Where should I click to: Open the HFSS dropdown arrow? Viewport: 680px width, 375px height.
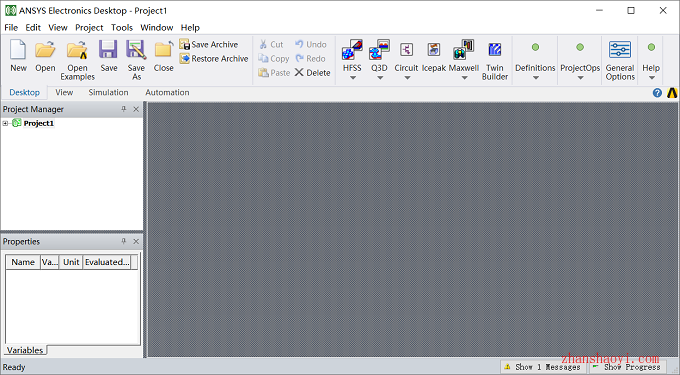[353, 78]
